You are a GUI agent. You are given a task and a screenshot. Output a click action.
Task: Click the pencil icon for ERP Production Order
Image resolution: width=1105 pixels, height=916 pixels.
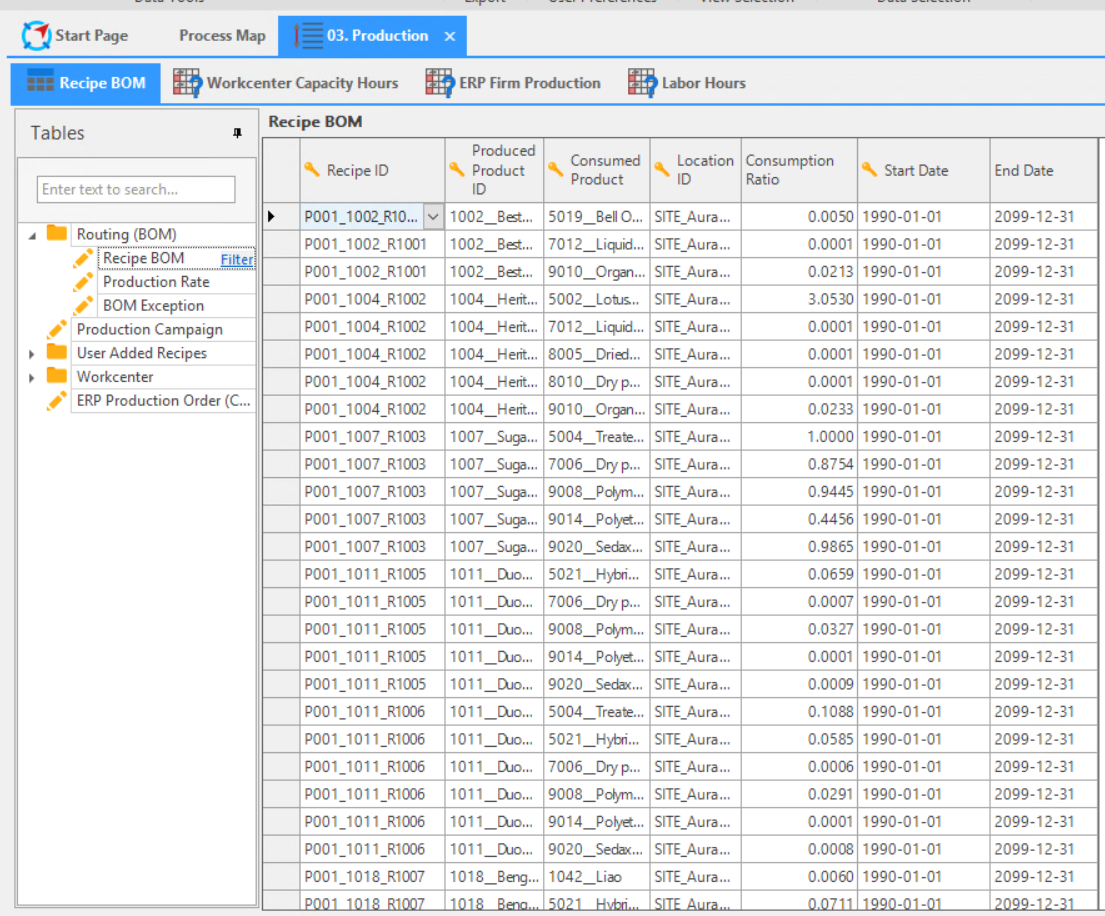(x=56, y=400)
